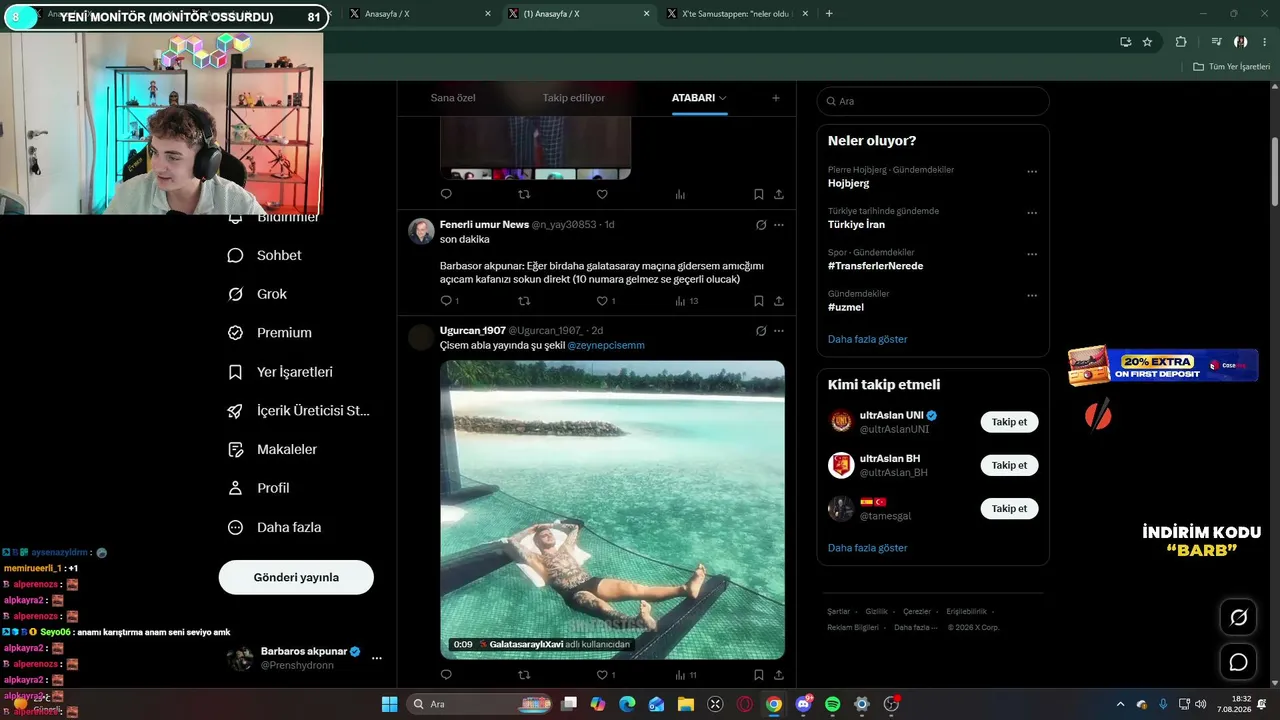Screen dimensions: 1280x720
Task: Repost the Fenerli umur News post
Action: (524, 301)
